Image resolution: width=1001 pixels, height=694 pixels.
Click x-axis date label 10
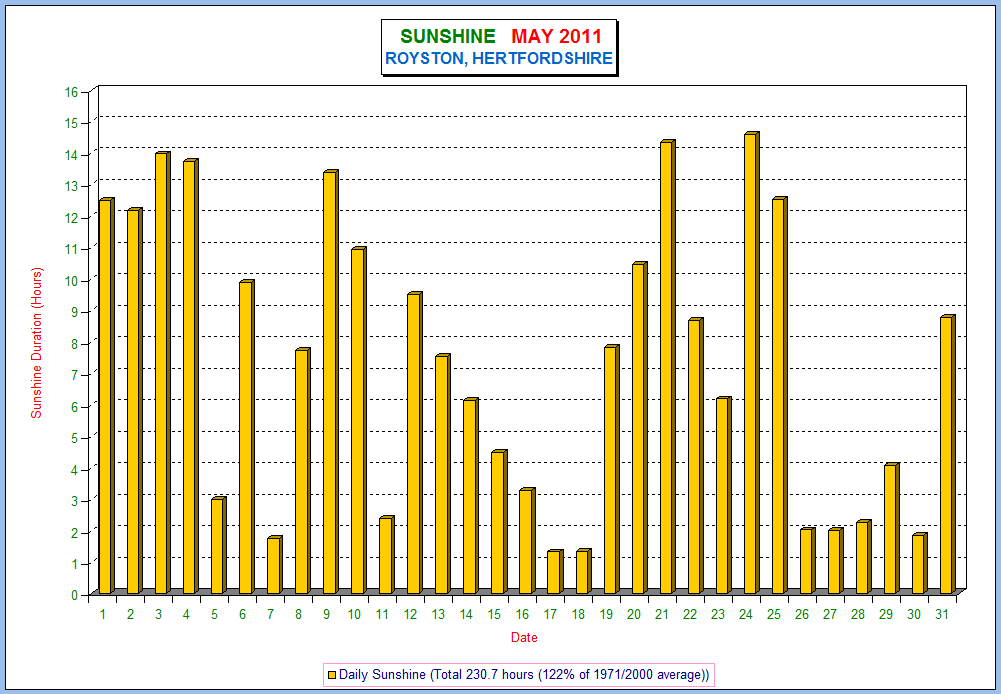tap(354, 615)
